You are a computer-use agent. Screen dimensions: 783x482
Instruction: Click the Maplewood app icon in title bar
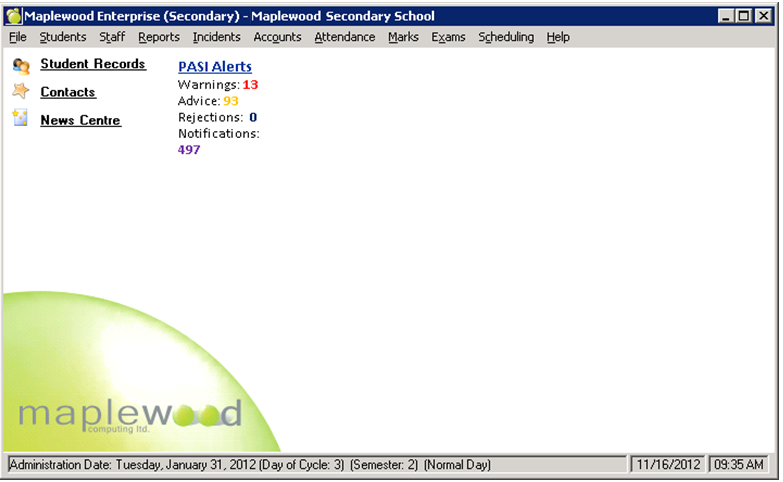point(13,16)
